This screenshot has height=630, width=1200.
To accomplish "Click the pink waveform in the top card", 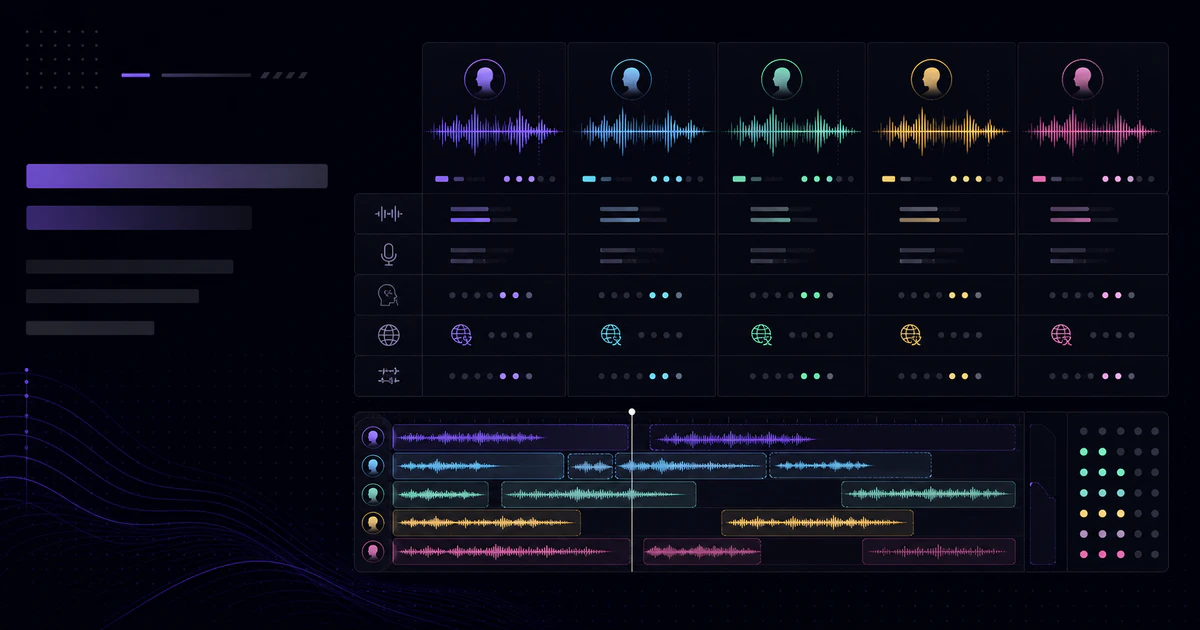I will tap(1093, 131).
